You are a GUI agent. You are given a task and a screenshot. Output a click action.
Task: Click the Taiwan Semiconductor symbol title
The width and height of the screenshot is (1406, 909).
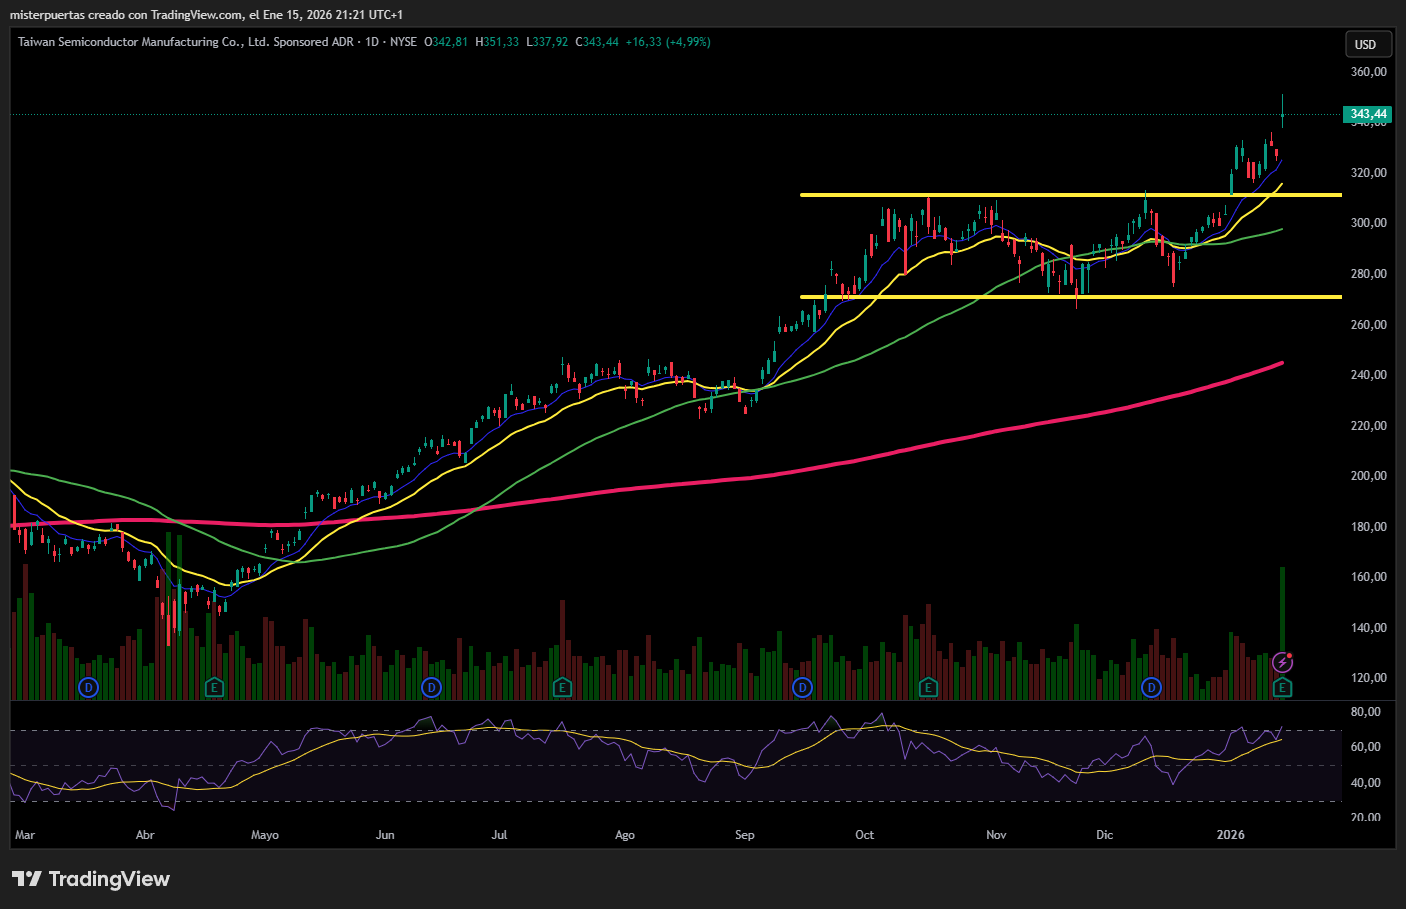(186, 42)
